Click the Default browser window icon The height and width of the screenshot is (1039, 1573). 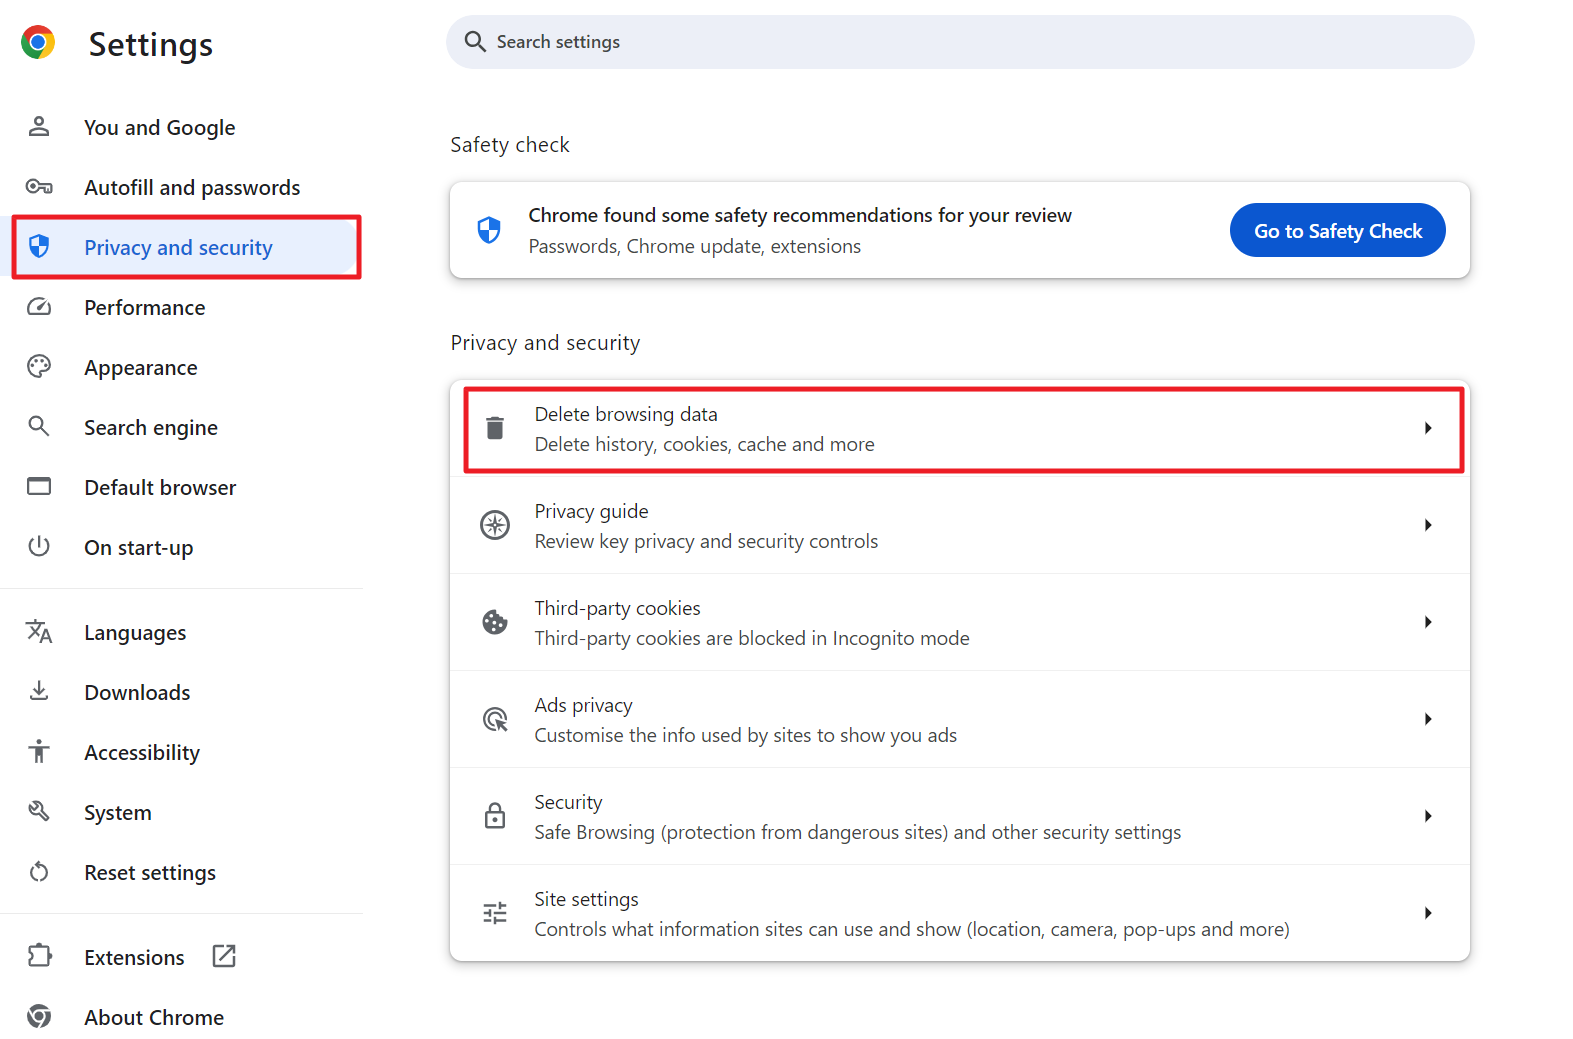click(39, 486)
